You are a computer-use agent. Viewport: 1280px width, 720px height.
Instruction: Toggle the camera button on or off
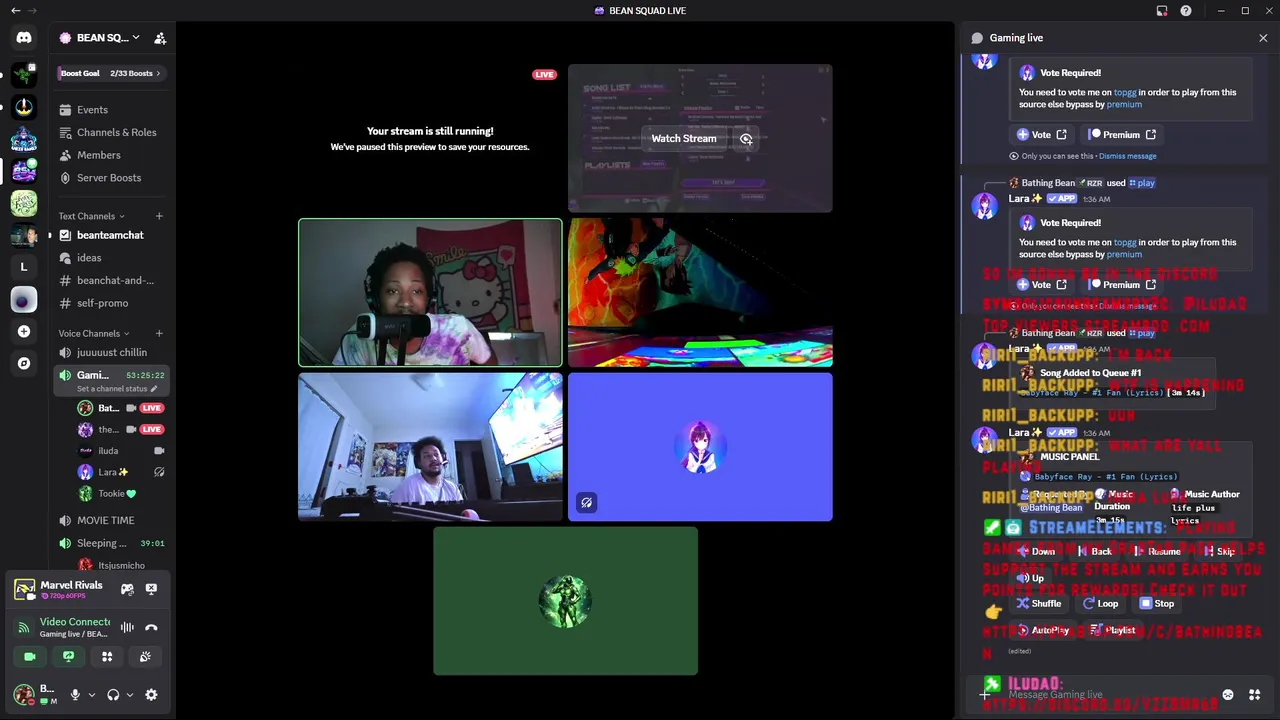30,657
